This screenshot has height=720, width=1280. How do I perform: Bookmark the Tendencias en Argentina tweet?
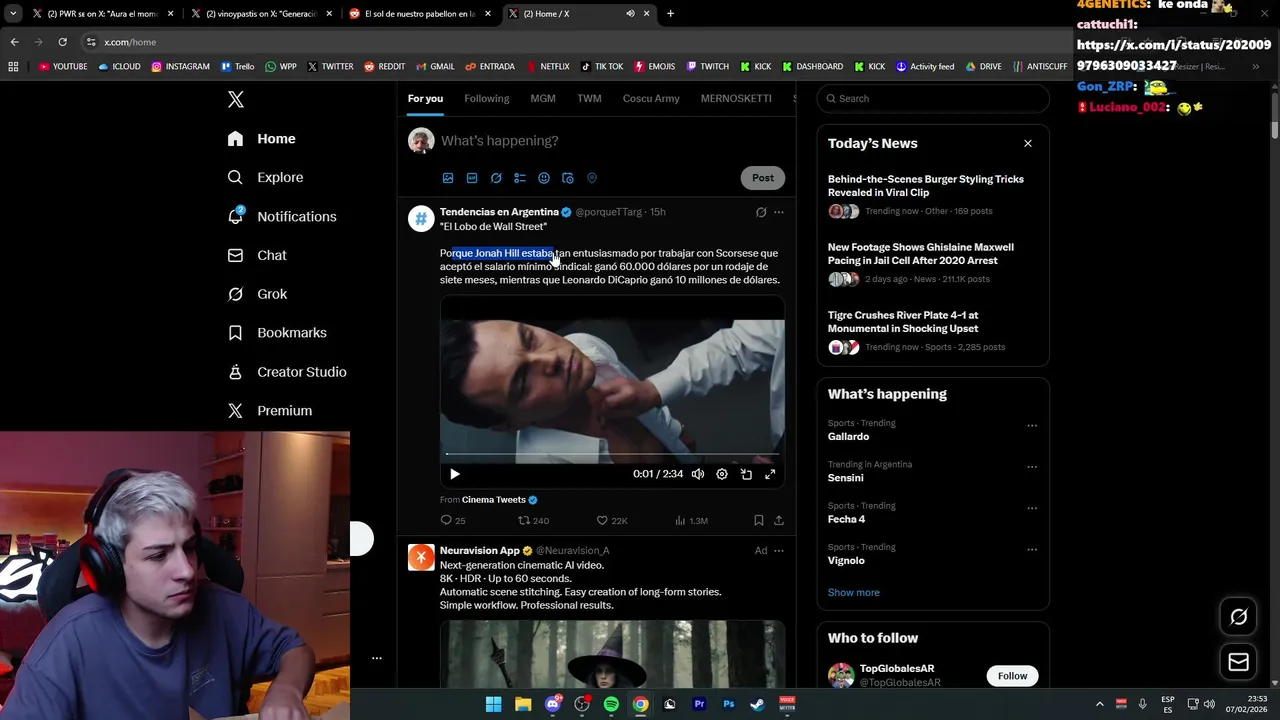pyautogui.click(x=759, y=521)
